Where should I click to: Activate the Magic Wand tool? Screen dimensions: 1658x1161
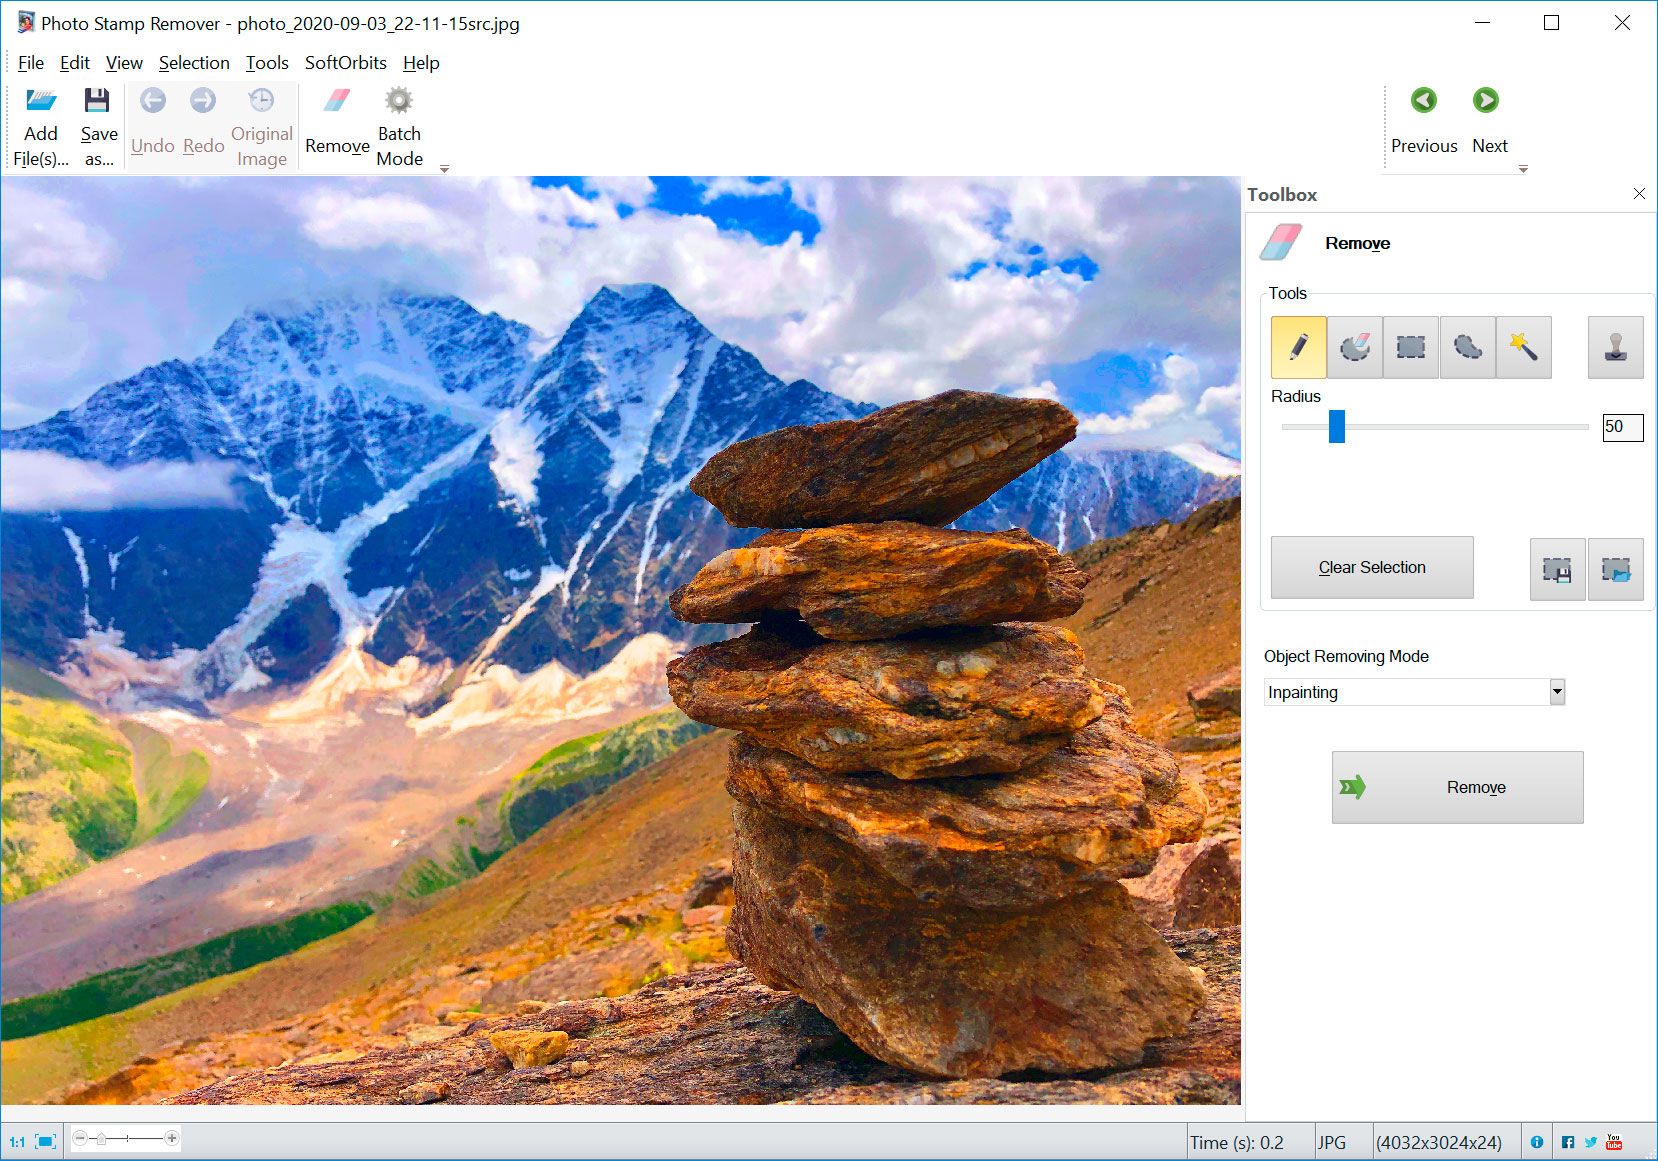pos(1523,347)
